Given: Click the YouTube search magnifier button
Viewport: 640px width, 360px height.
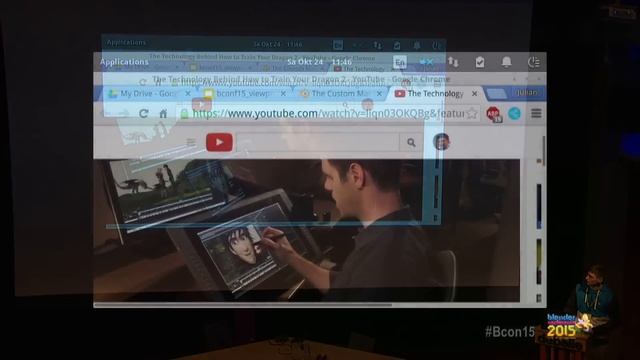Looking at the screenshot, I should [x=411, y=142].
